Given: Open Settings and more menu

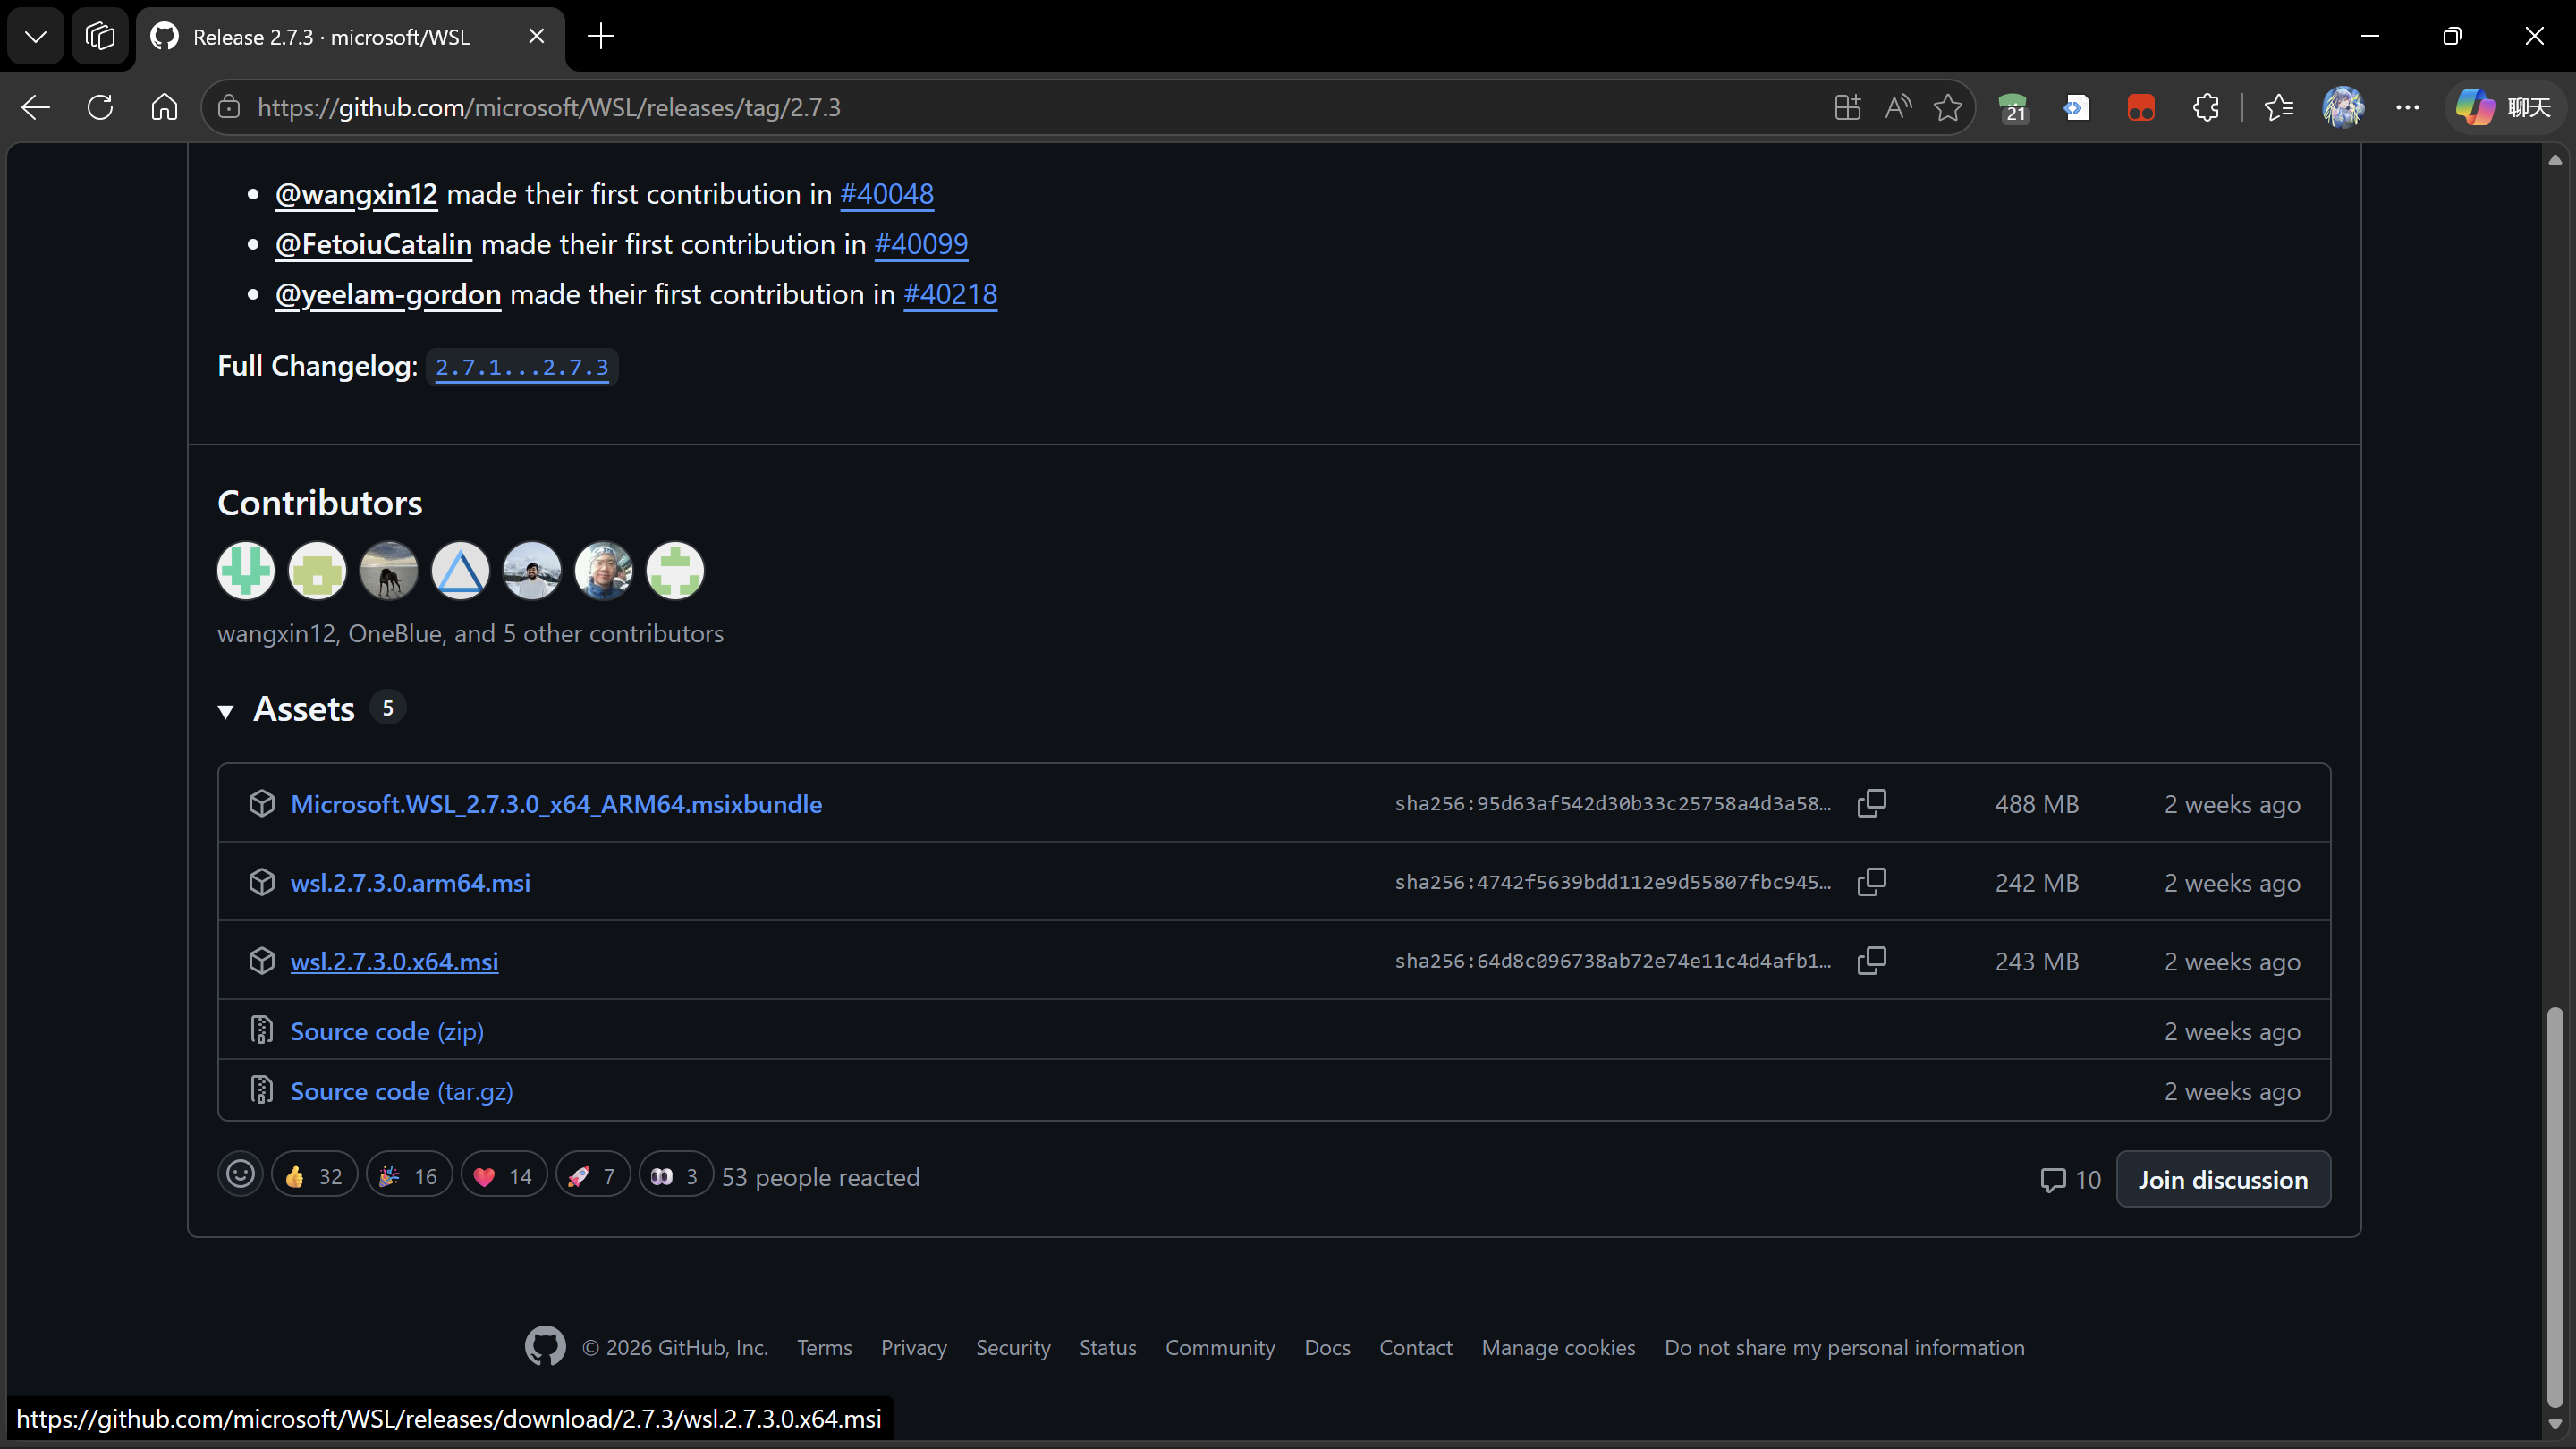Looking at the screenshot, I should pyautogui.click(x=2408, y=107).
